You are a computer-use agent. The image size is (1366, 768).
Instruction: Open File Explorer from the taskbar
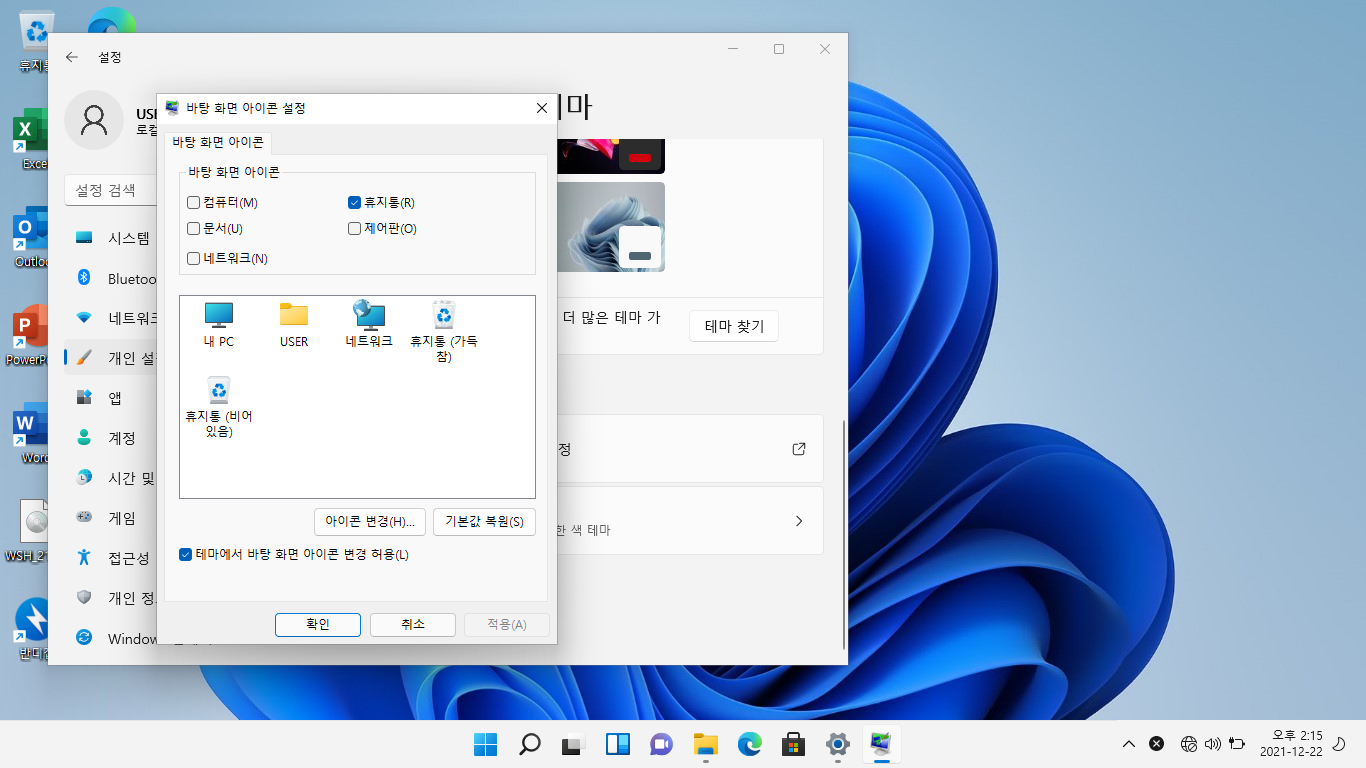tap(706, 744)
